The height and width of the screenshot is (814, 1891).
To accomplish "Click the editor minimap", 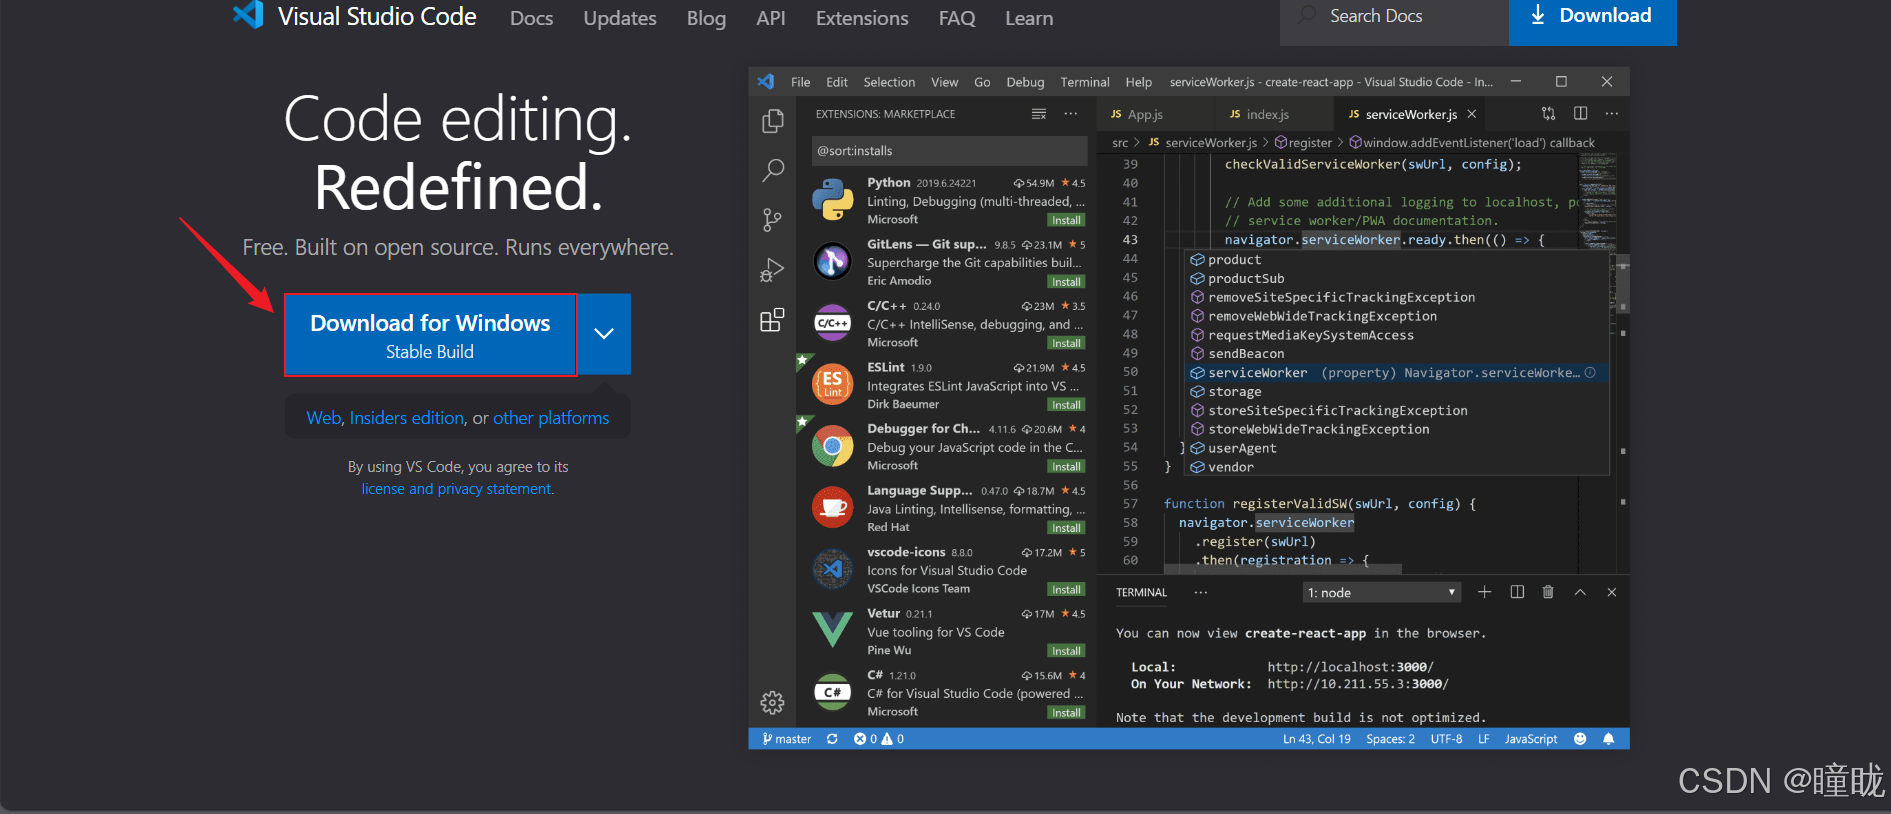I will (1598, 203).
